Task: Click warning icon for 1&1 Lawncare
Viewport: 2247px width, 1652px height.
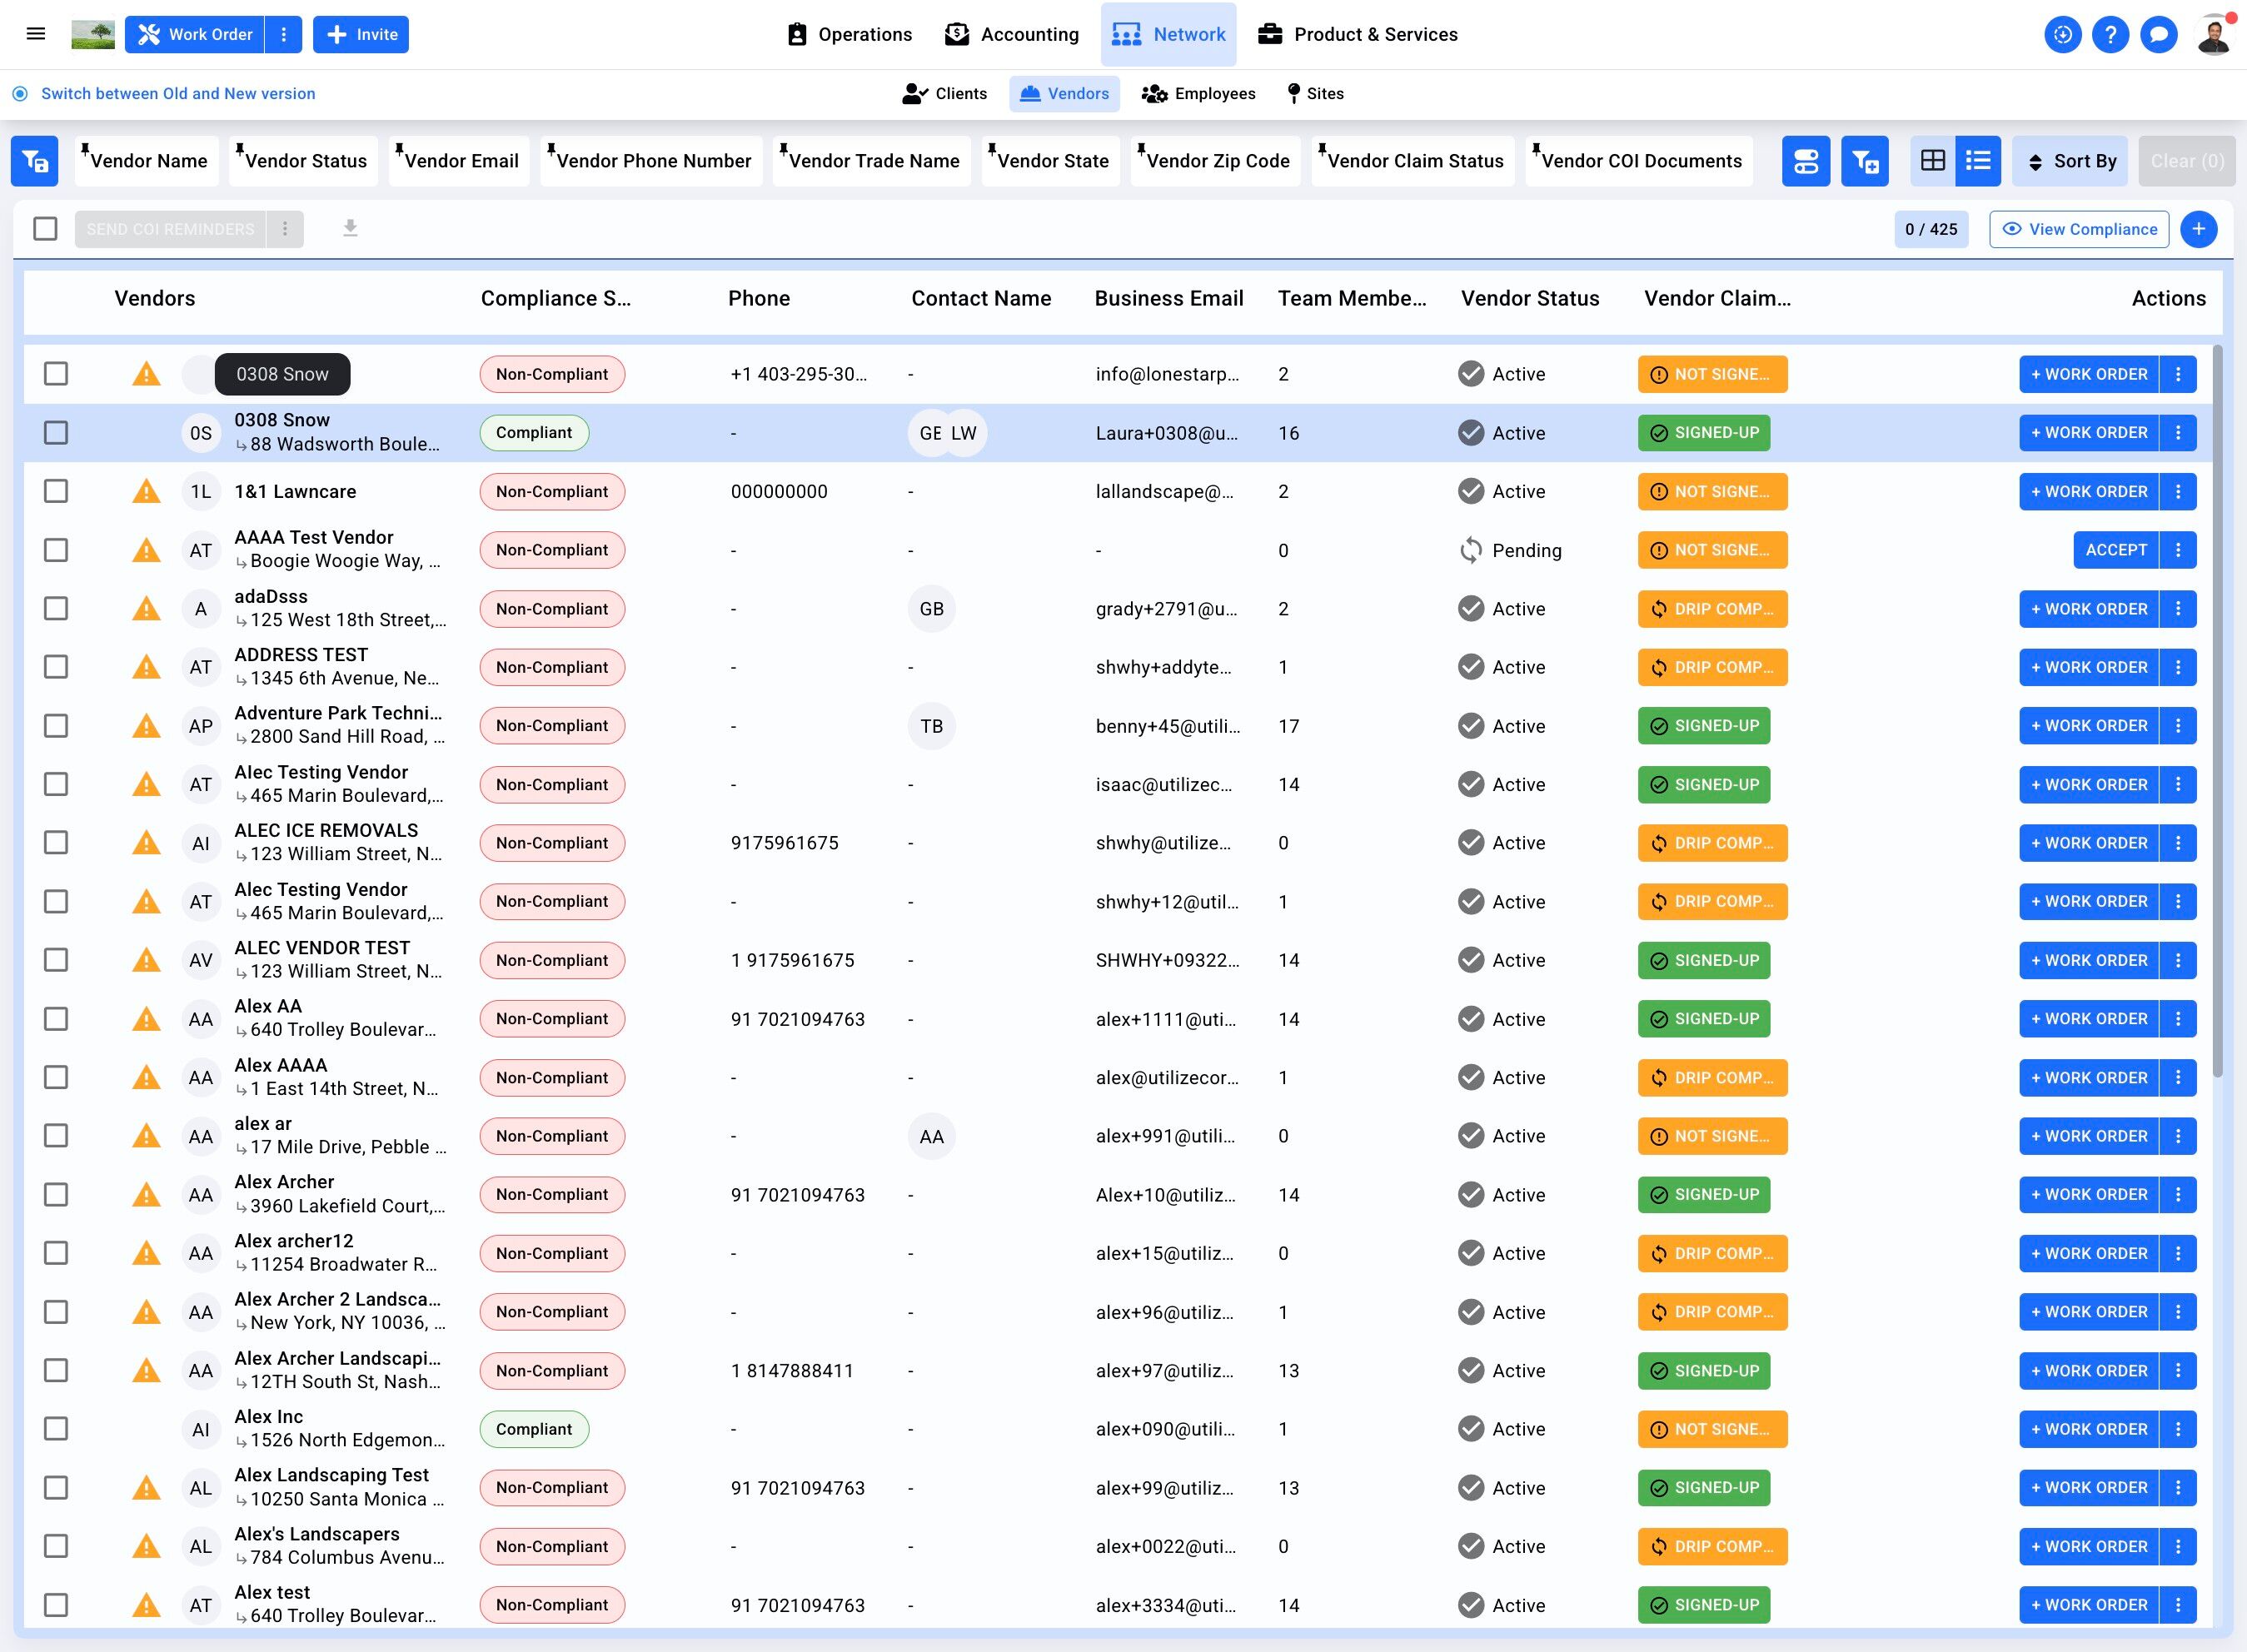Action: 146,492
